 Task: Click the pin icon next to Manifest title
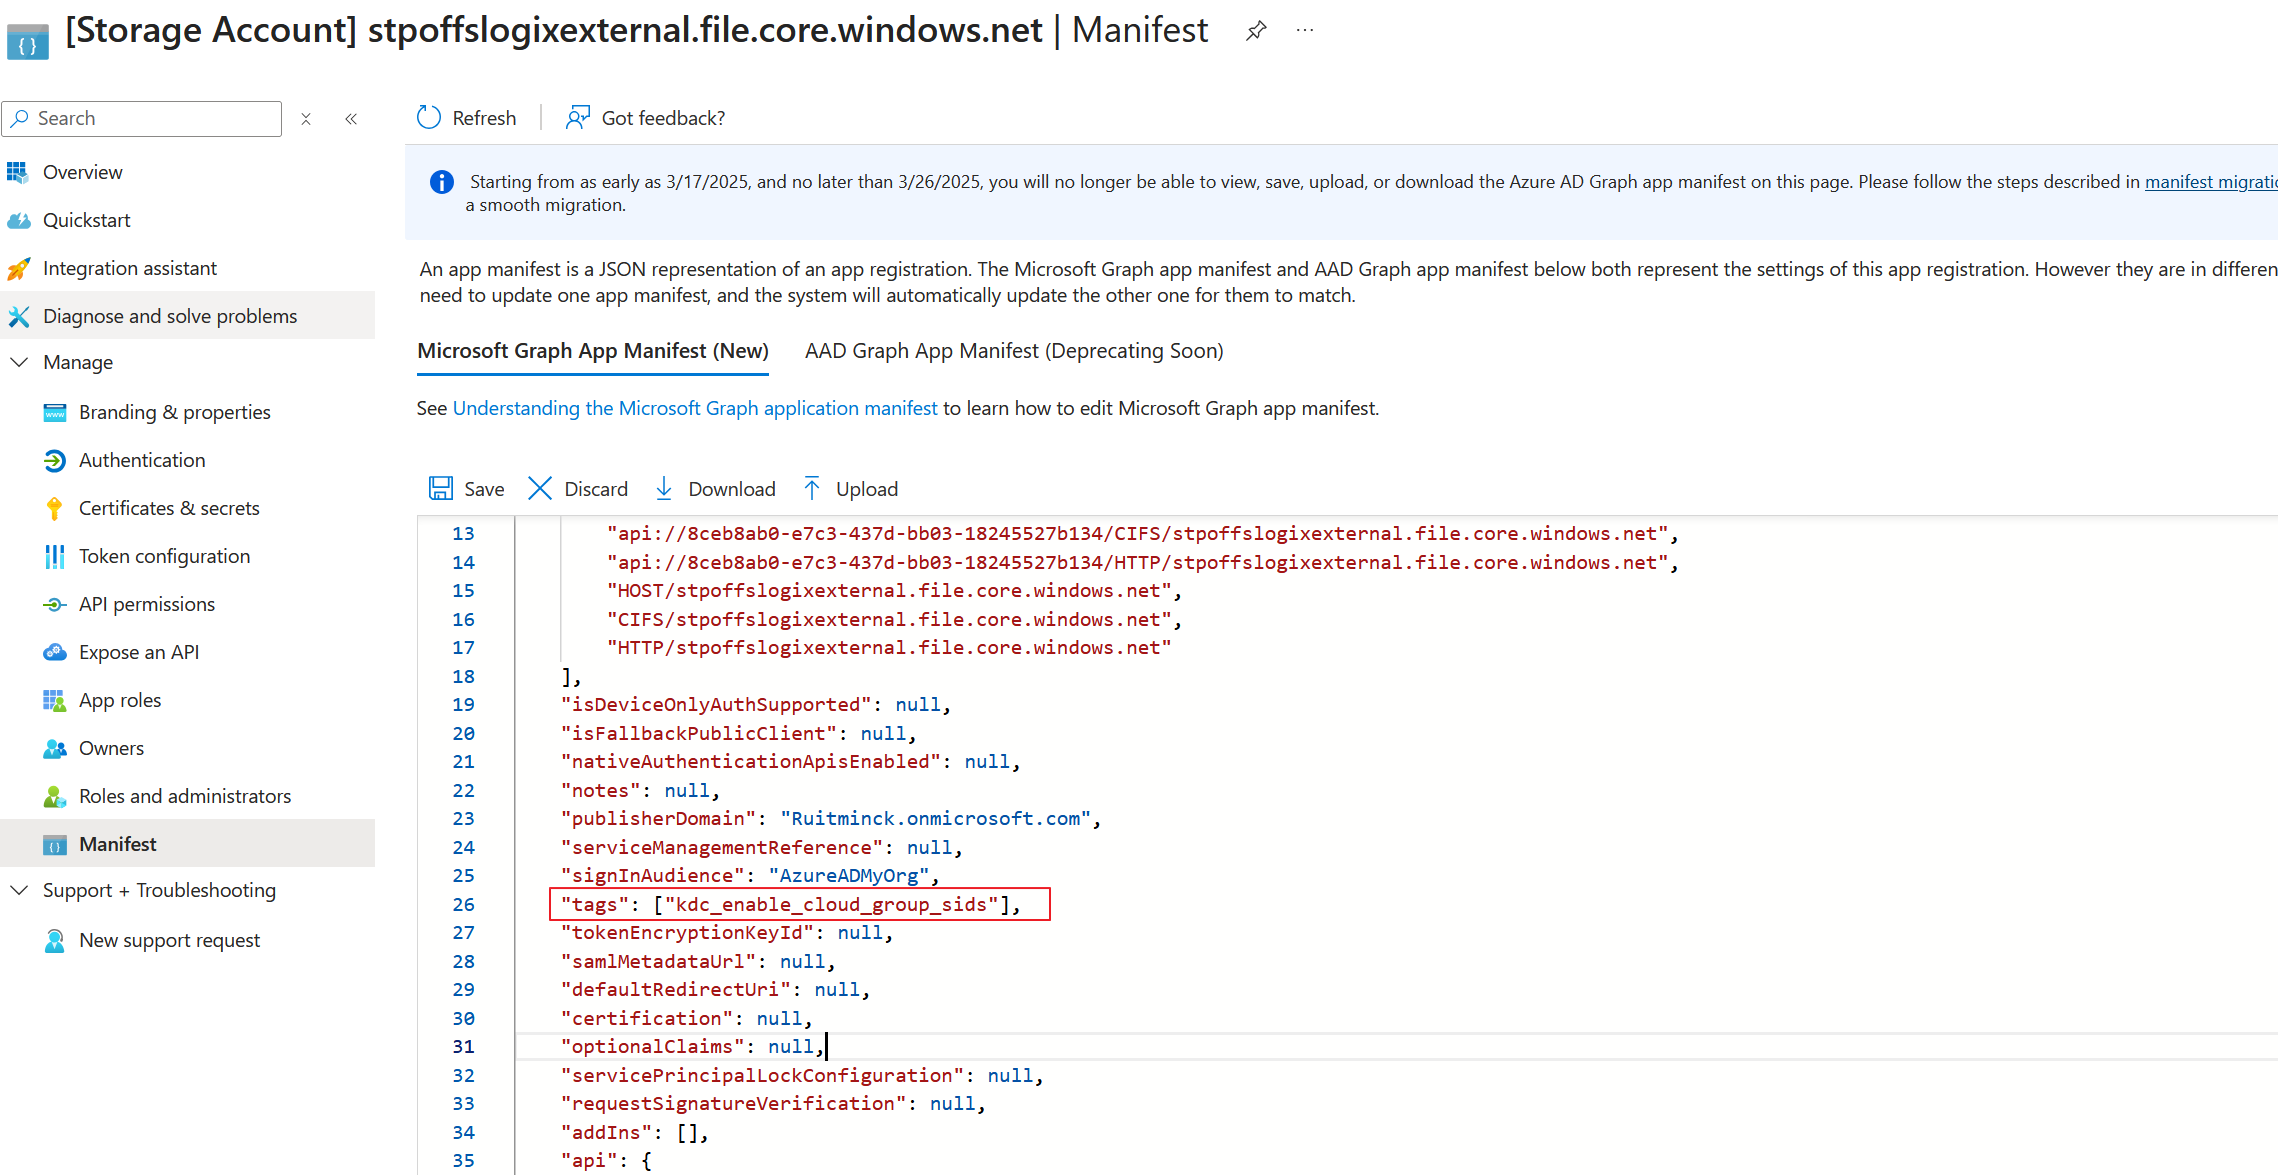click(x=1256, y=31)
